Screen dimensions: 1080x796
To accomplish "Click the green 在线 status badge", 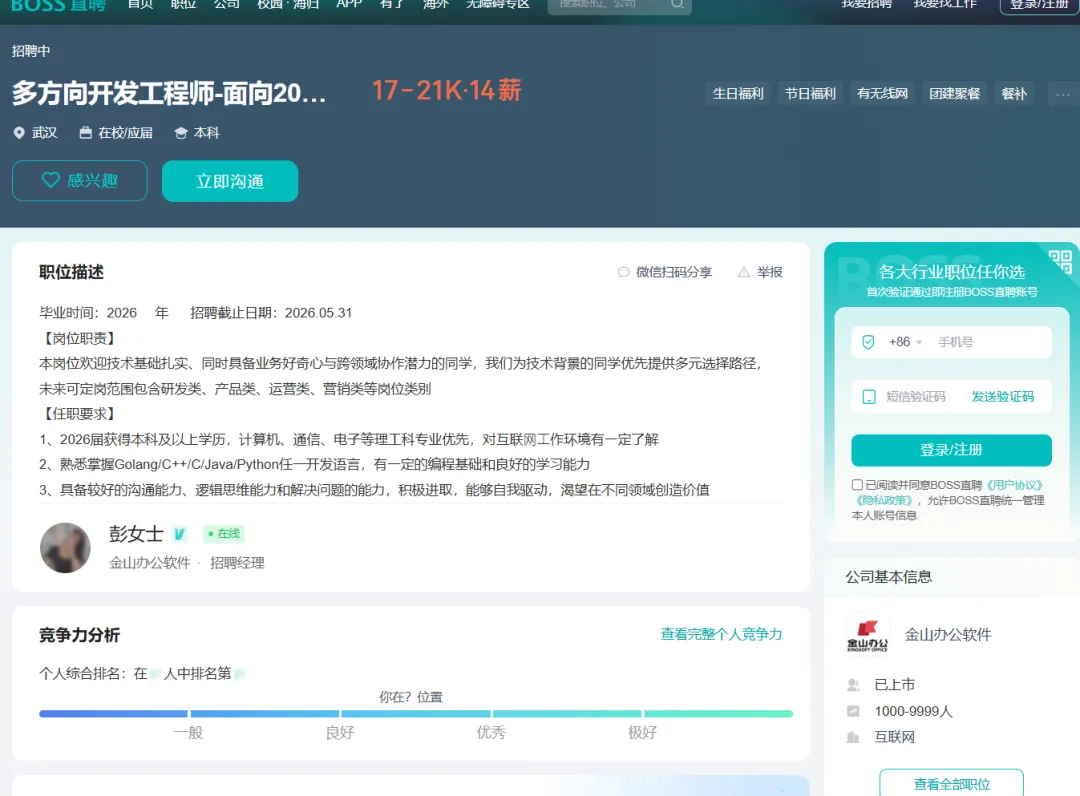I will coord(224,534).
